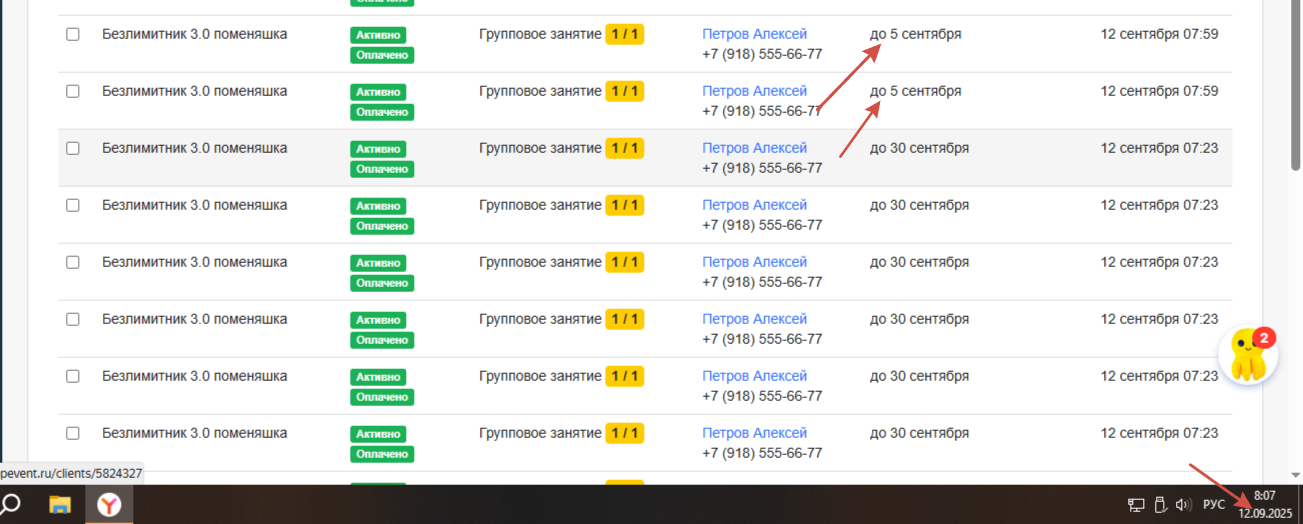1303x524 pixels.
Task: Click the «Оплачено» badge in the second «до 5 сентября» row
Action: point(382,112)
